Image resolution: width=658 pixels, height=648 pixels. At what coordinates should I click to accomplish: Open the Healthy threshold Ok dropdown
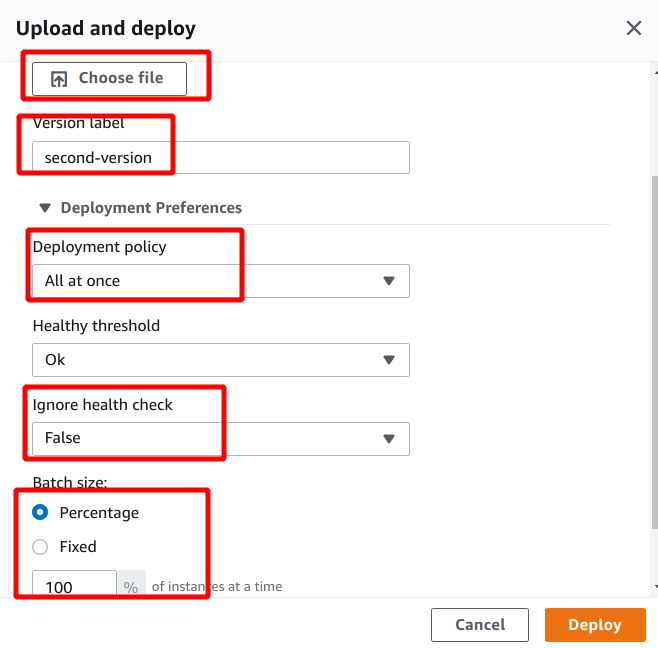click(x=221, y=360)
